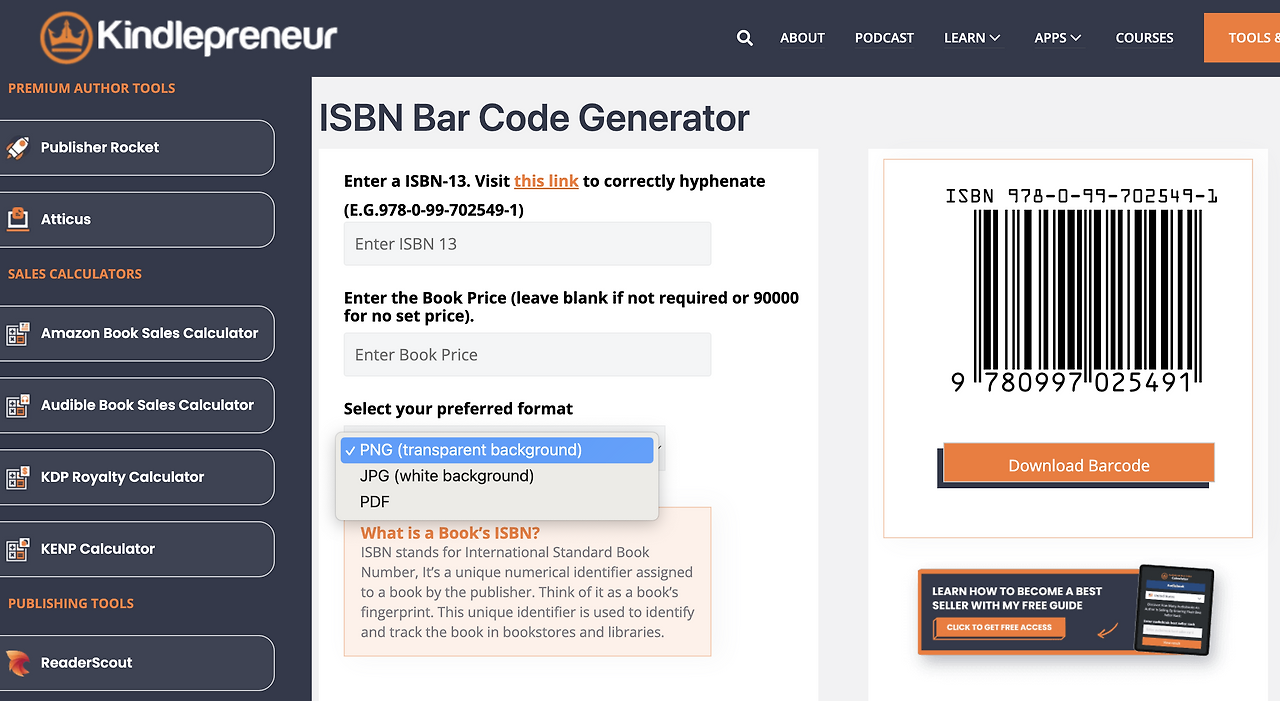
Task: Click the Enter Book Price field
Action: (x=527, y=355)
